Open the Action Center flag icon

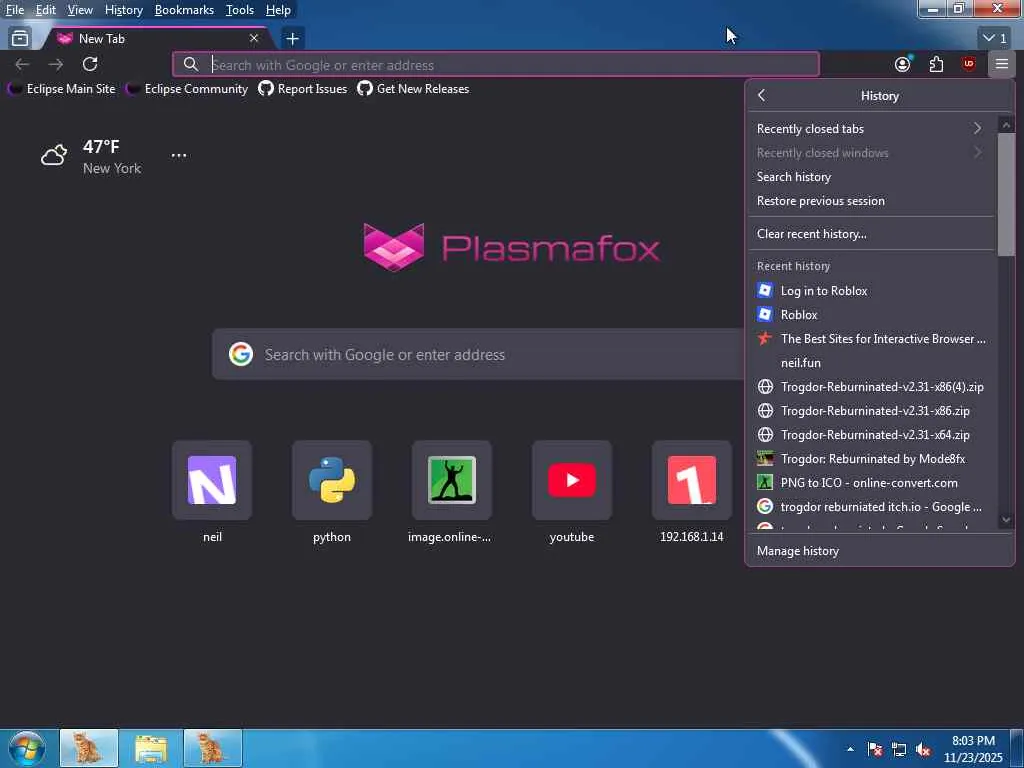click(x=875, y=750)
